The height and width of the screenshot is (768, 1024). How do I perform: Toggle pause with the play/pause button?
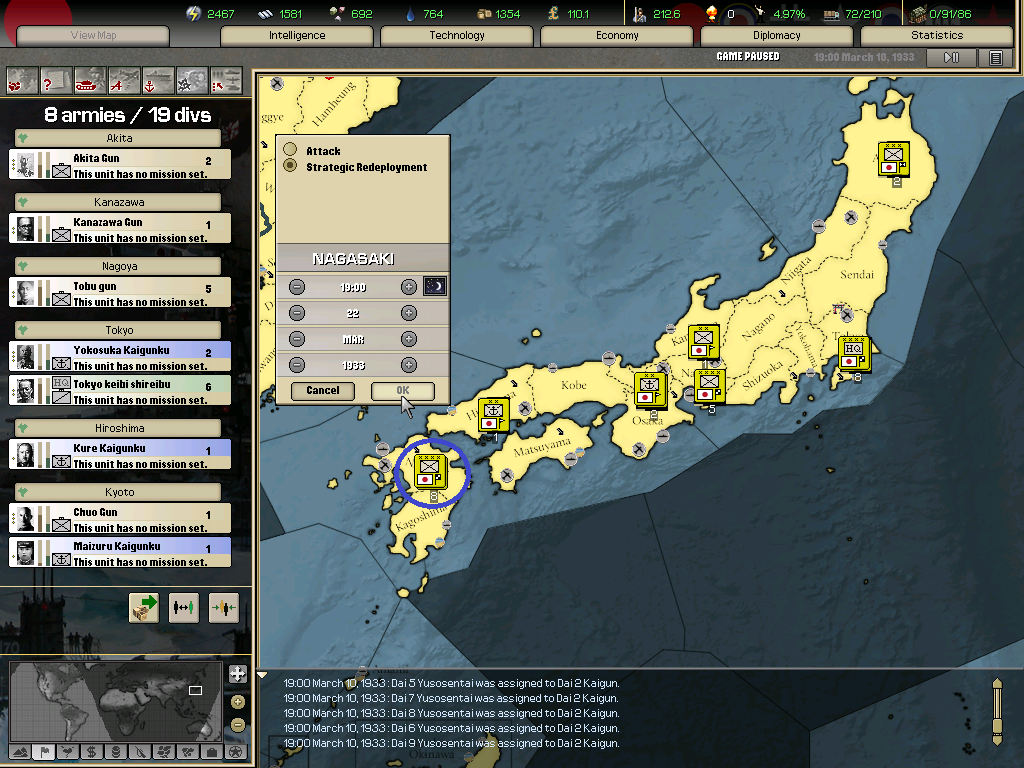point(952,57)
